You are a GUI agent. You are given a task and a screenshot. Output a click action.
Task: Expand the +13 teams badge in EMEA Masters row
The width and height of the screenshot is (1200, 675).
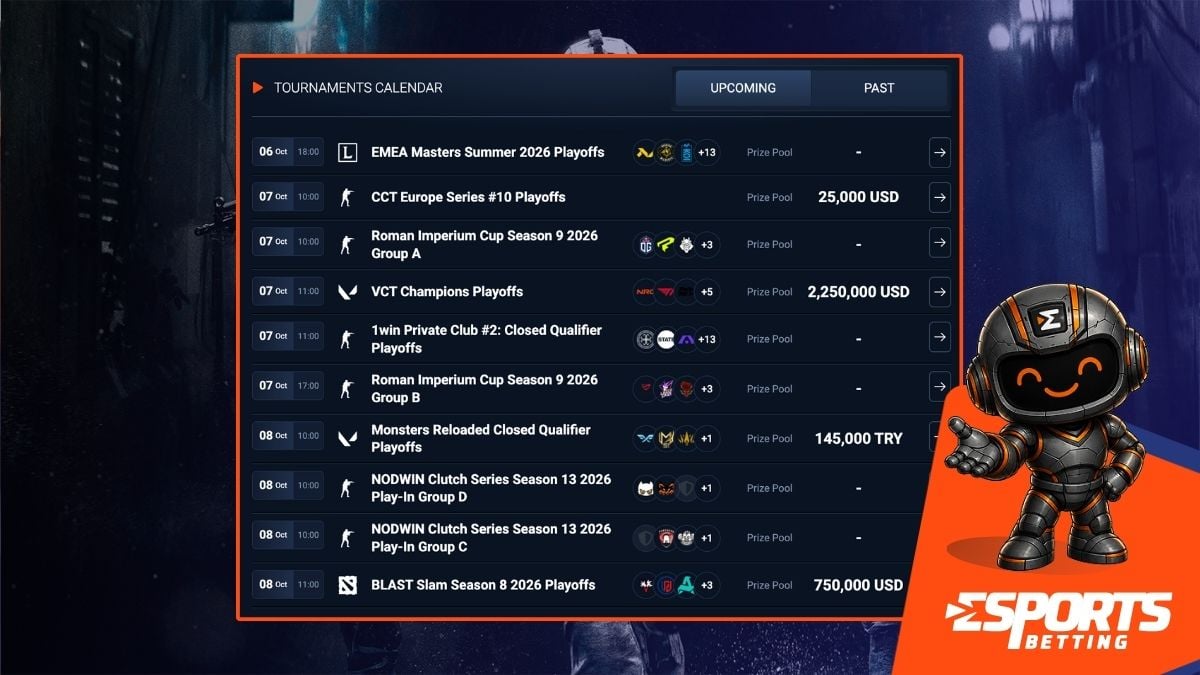point(707,153)
